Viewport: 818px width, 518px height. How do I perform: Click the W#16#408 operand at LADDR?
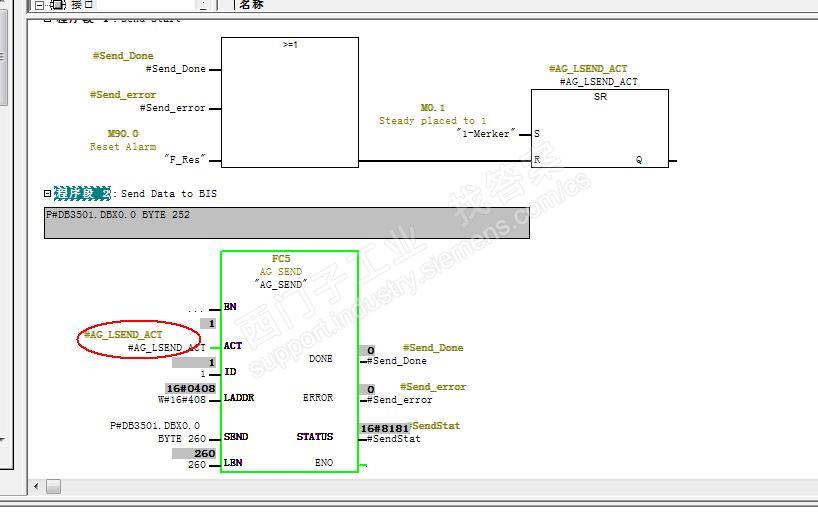pos(182,400)
